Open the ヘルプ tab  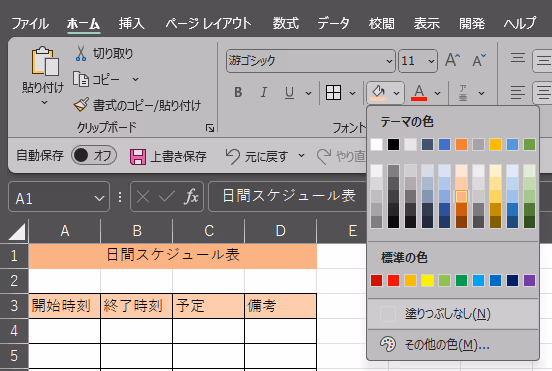[520, 24]
